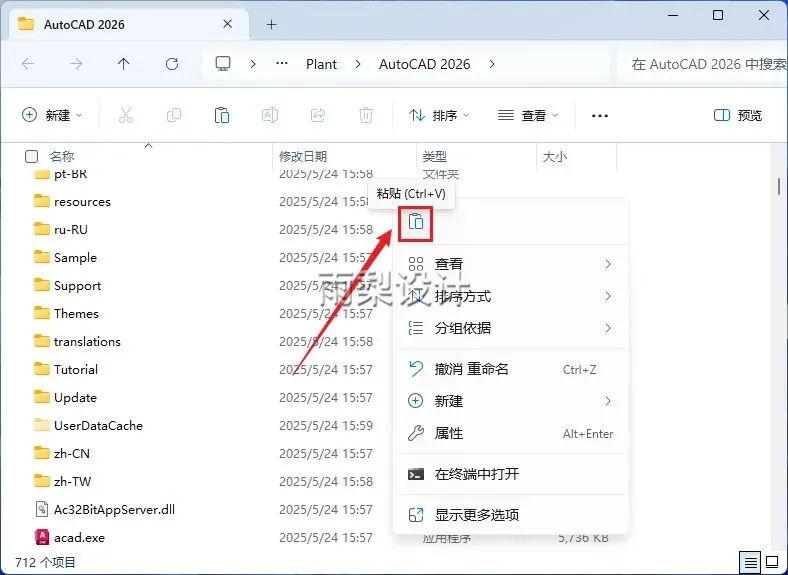Screen dimensions: 788x575
Task: Click the Paste icon in context menu
Action: click(x=416, y=222)
